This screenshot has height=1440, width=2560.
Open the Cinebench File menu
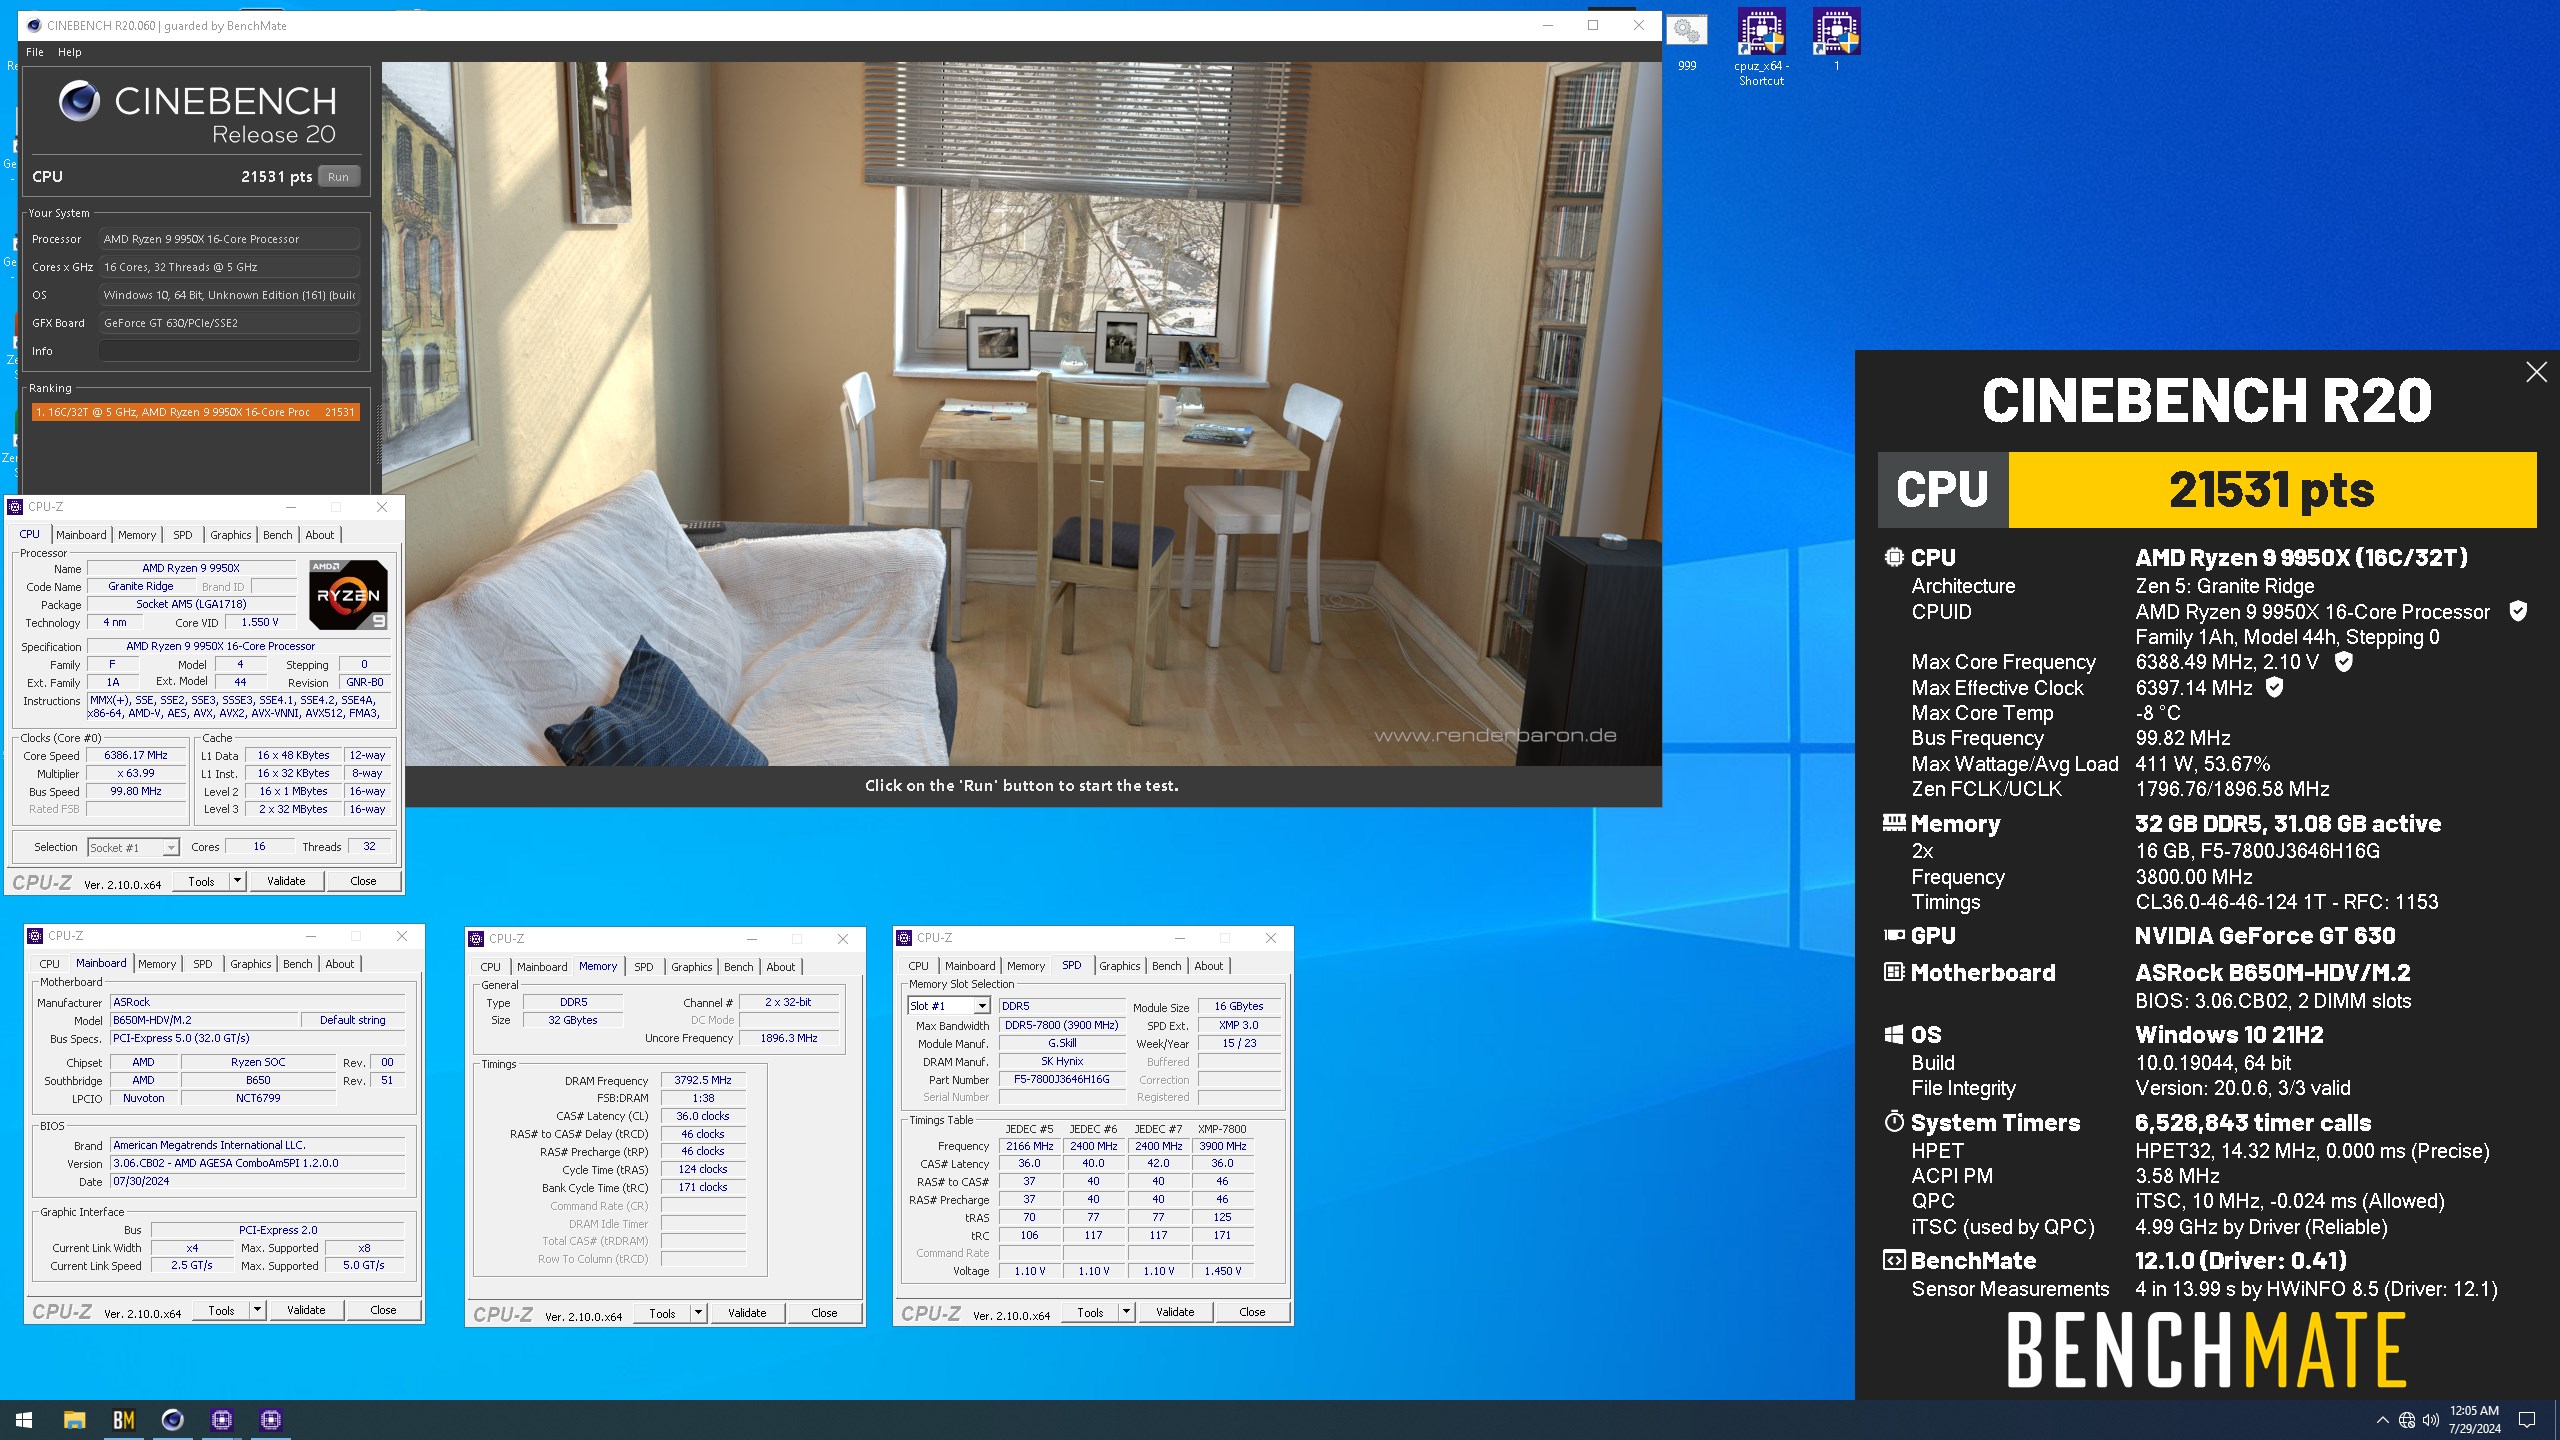click(x=35, y=52)
